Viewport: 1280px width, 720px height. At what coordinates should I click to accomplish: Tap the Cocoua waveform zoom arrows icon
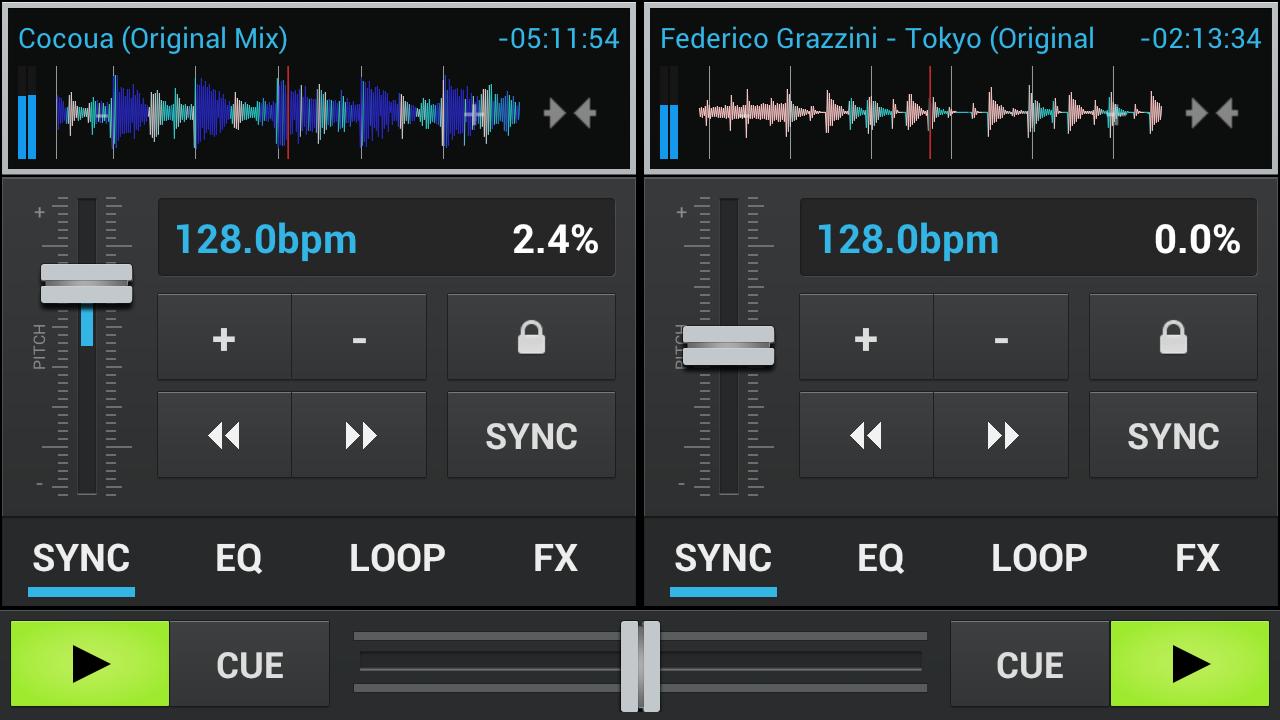click(x=570, y=113)
